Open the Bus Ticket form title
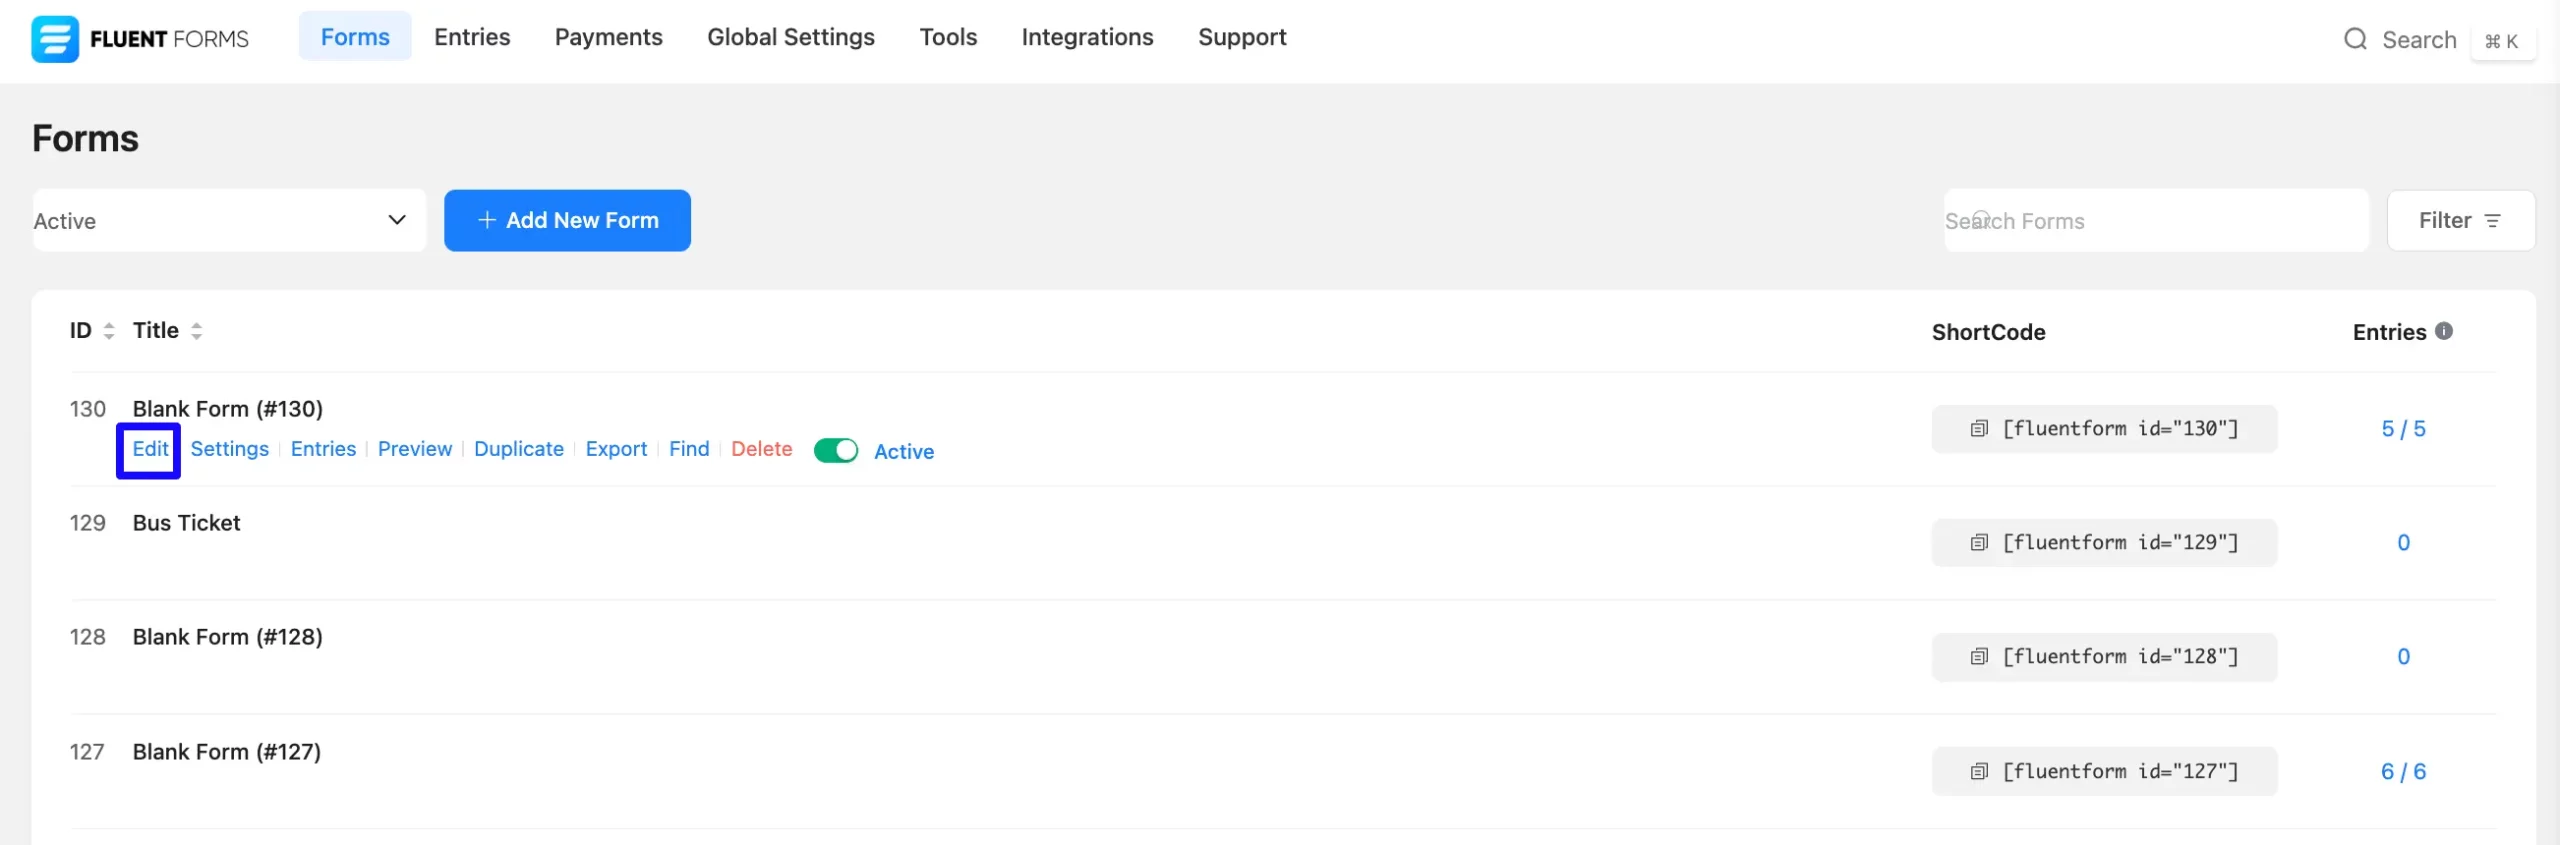 tap(186, 523)
